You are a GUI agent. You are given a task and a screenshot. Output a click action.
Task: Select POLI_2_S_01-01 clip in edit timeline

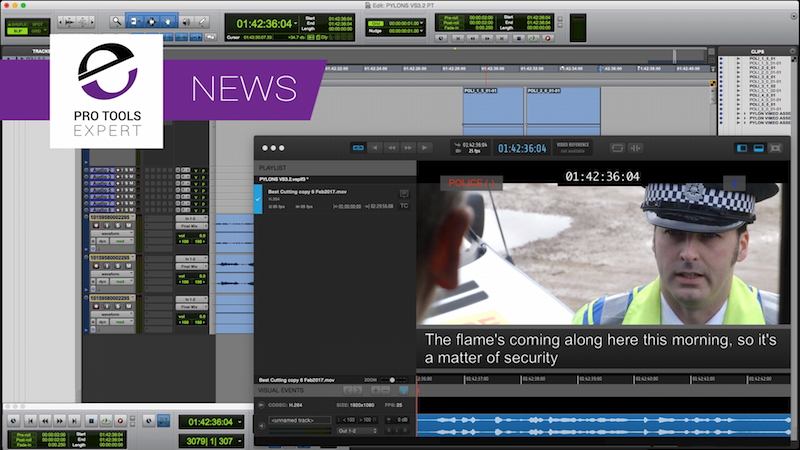pos(563,112)
